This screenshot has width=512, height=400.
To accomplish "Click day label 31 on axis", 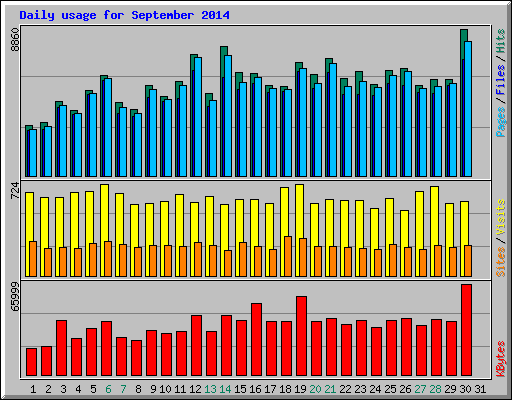I will click(480, 389).
